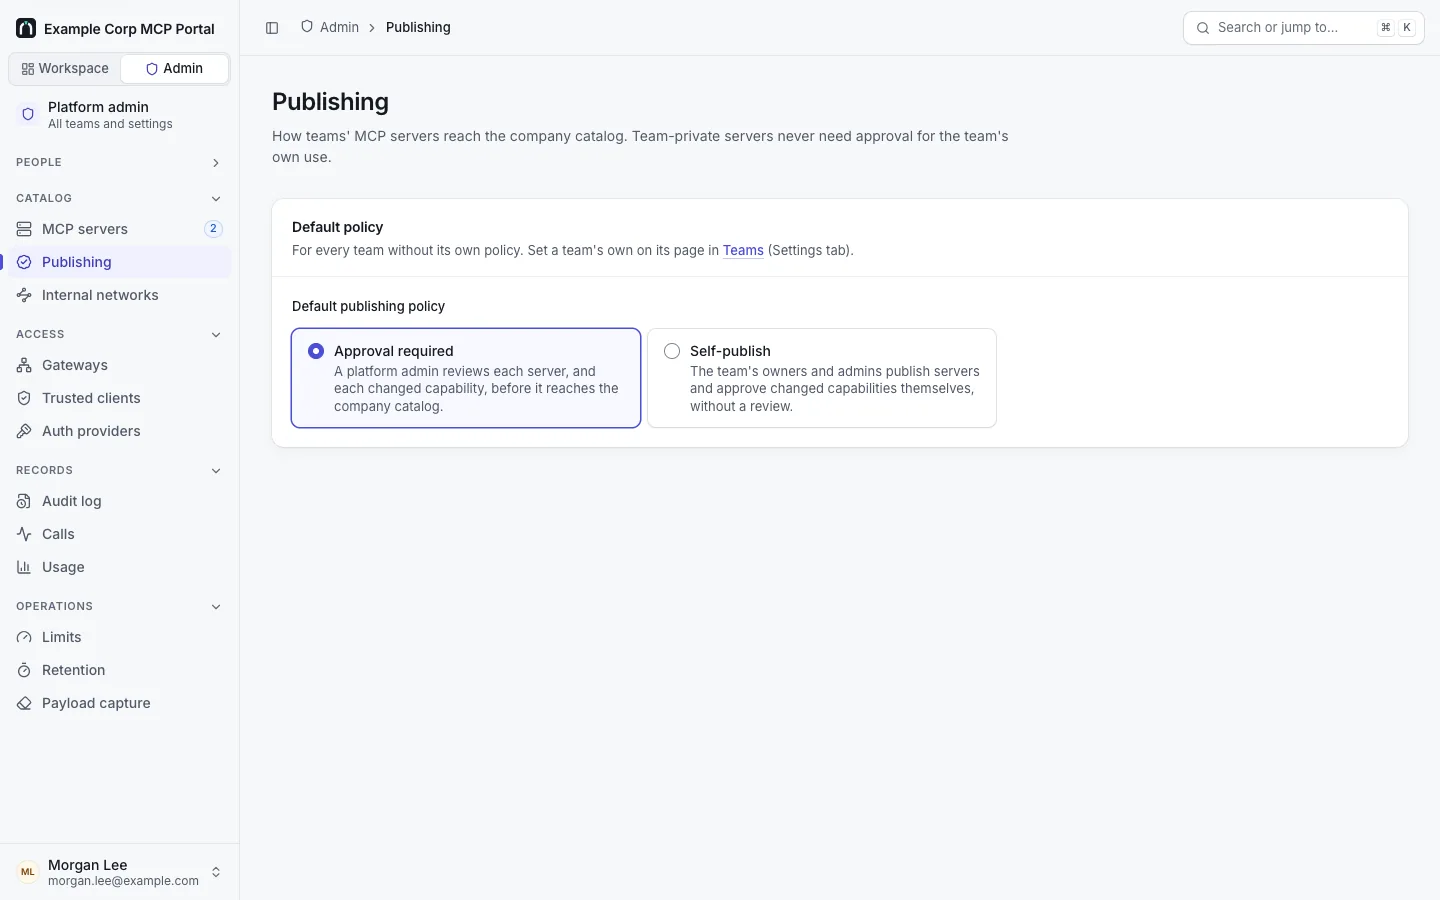
Task: Click the MCP servers badge showing 2
Action: pyautogui.click(x=213, y=229)
